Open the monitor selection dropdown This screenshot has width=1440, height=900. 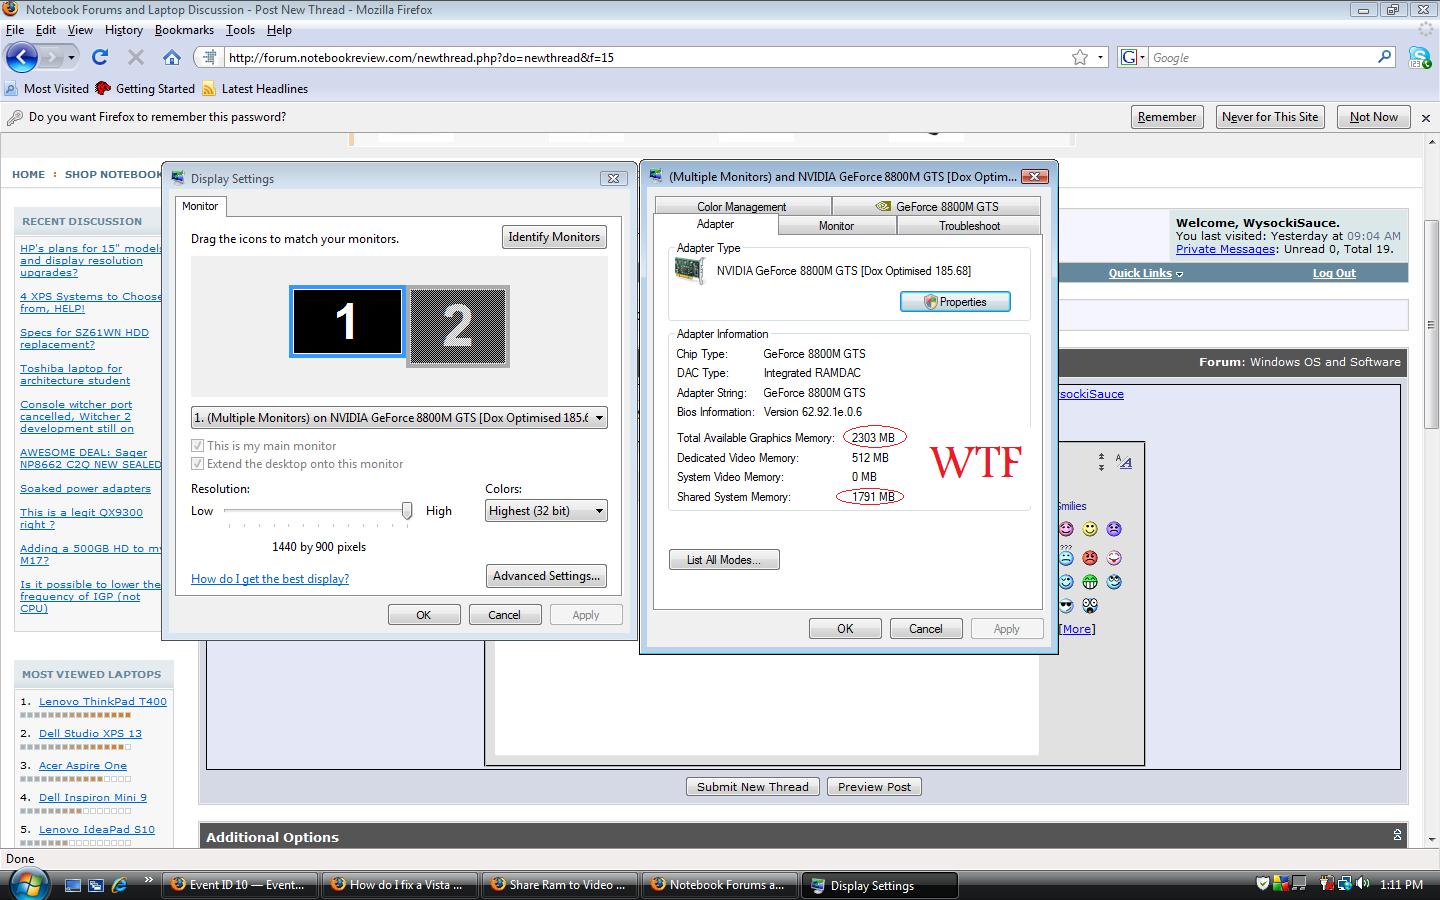click(x=399, y=418)
